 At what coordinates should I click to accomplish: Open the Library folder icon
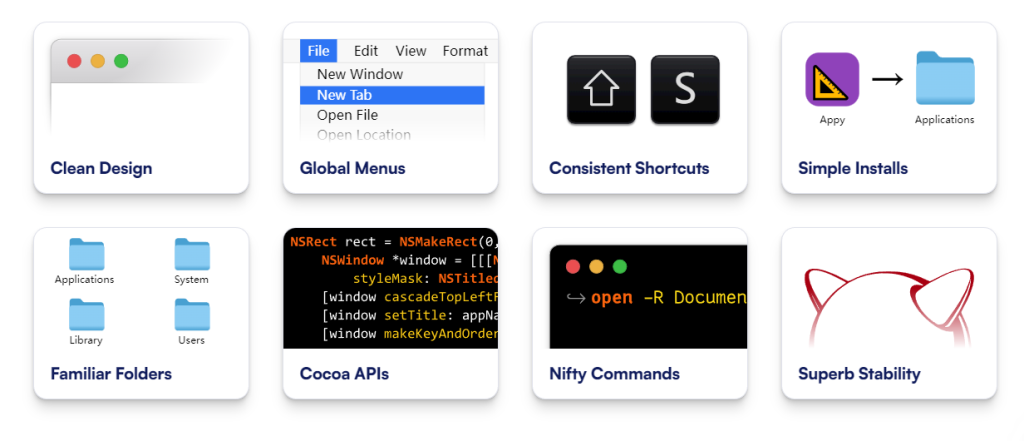[86, 315]
